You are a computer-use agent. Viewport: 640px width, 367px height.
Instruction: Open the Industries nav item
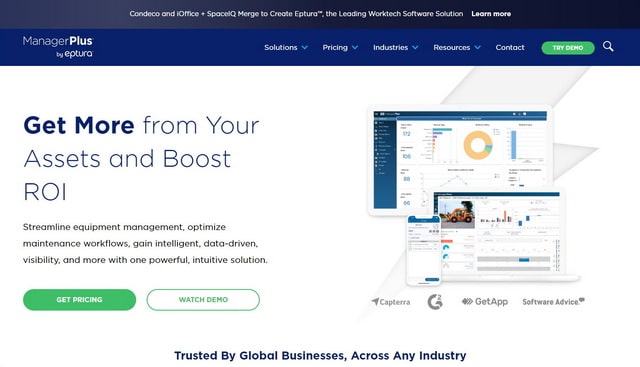pos(391,47)
